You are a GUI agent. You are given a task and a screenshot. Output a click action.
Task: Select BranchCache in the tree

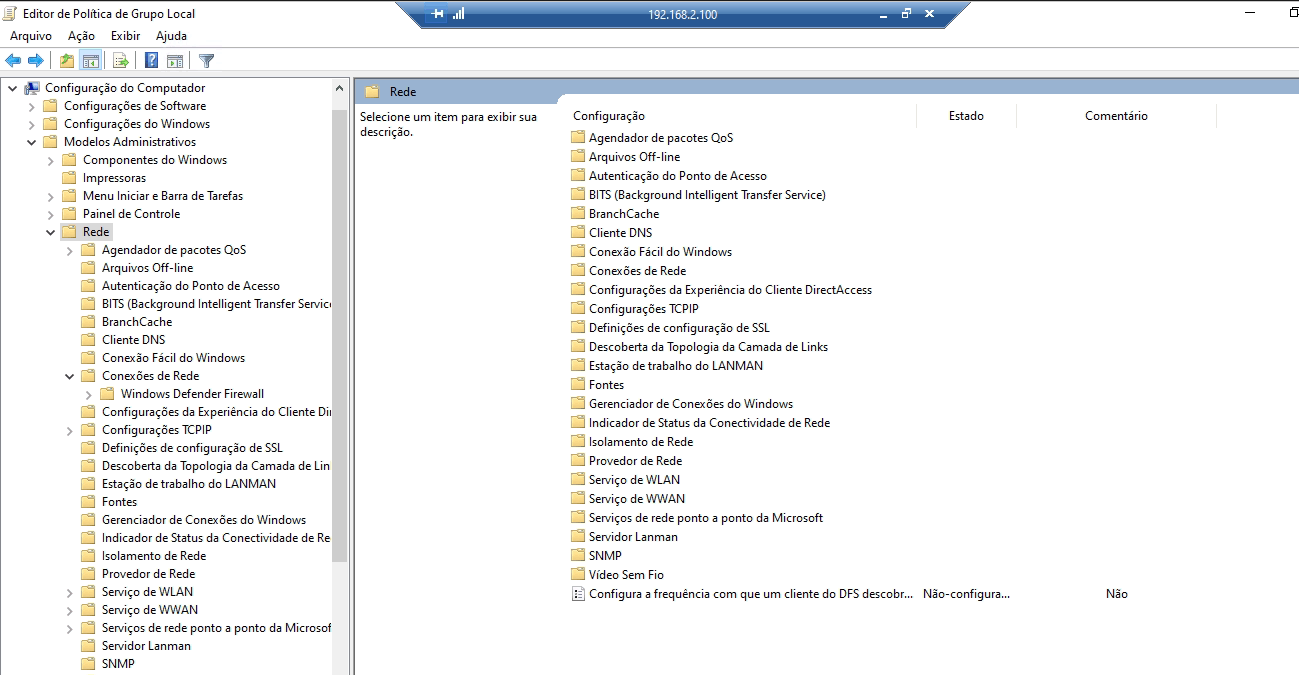point(136,322)
